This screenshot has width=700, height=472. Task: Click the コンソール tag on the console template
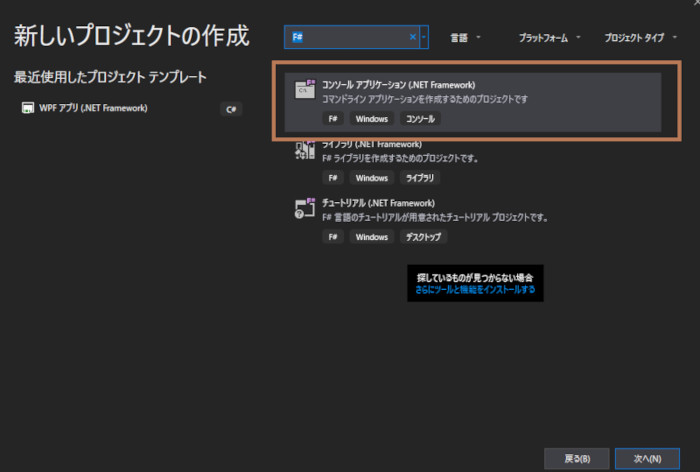pos(420,119)
